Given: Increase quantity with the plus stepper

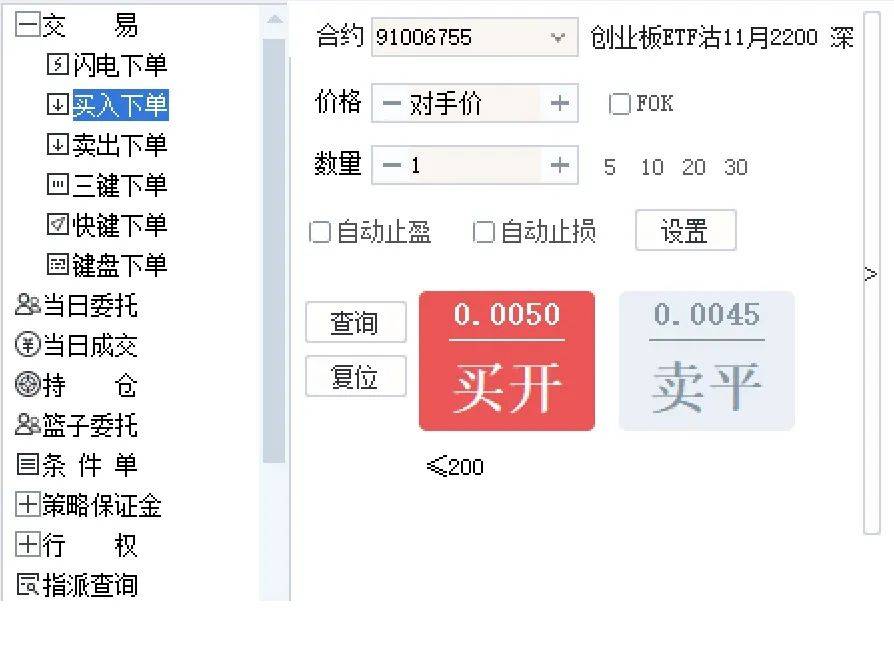Looking at the screenshot, I should click(x=560, y=165).
